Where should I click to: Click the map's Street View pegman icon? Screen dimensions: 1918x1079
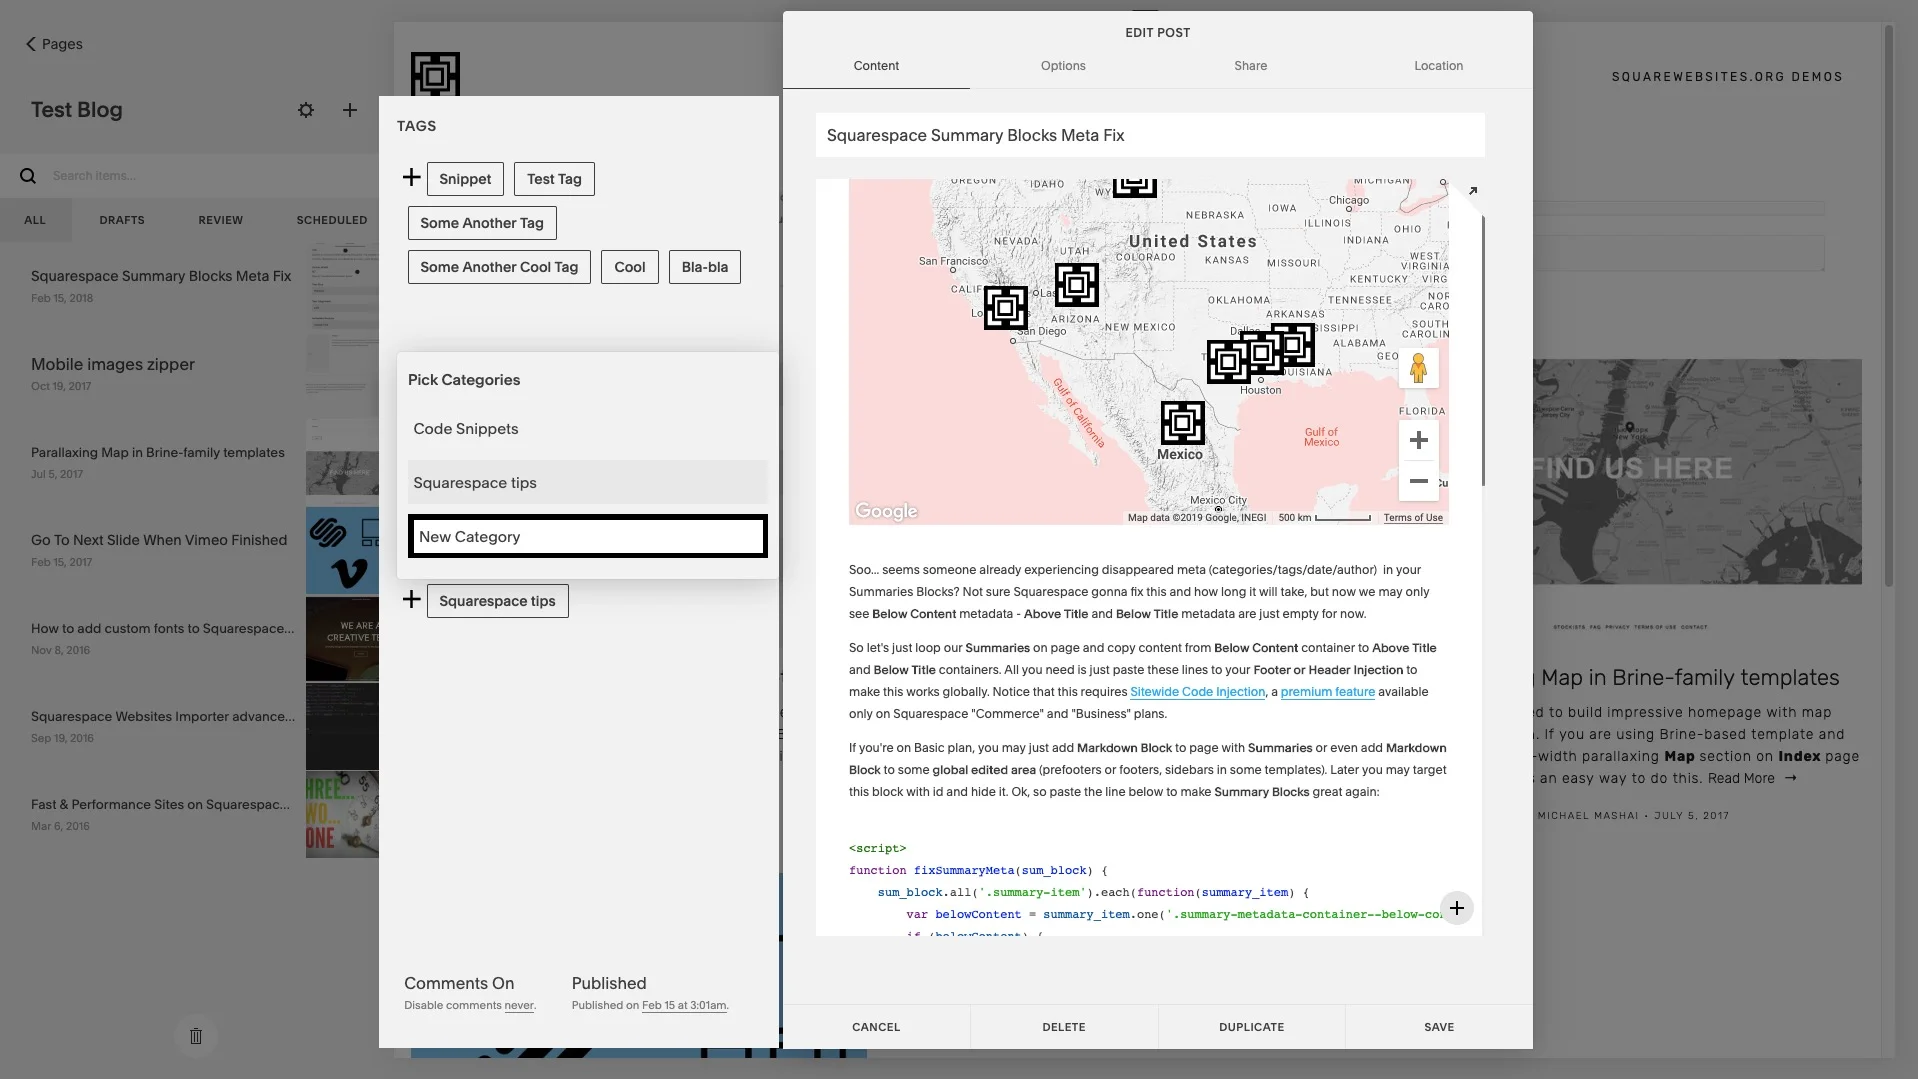(1418, 368)
